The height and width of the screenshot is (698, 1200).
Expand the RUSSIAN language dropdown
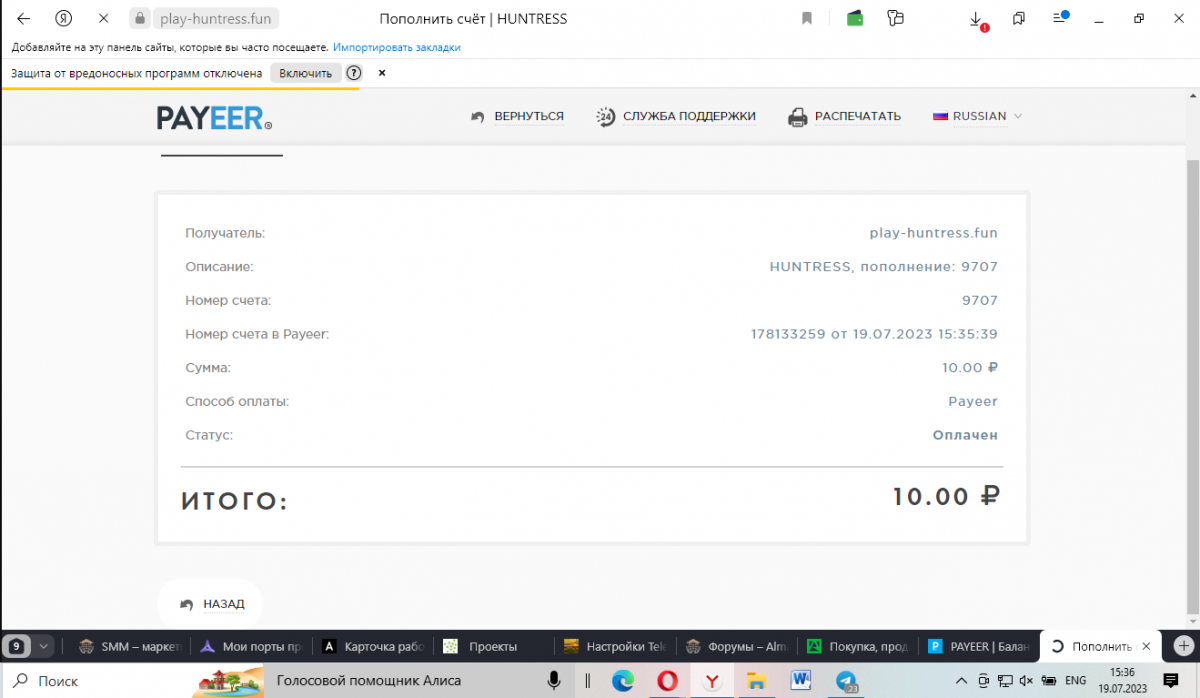click(978, 116)
